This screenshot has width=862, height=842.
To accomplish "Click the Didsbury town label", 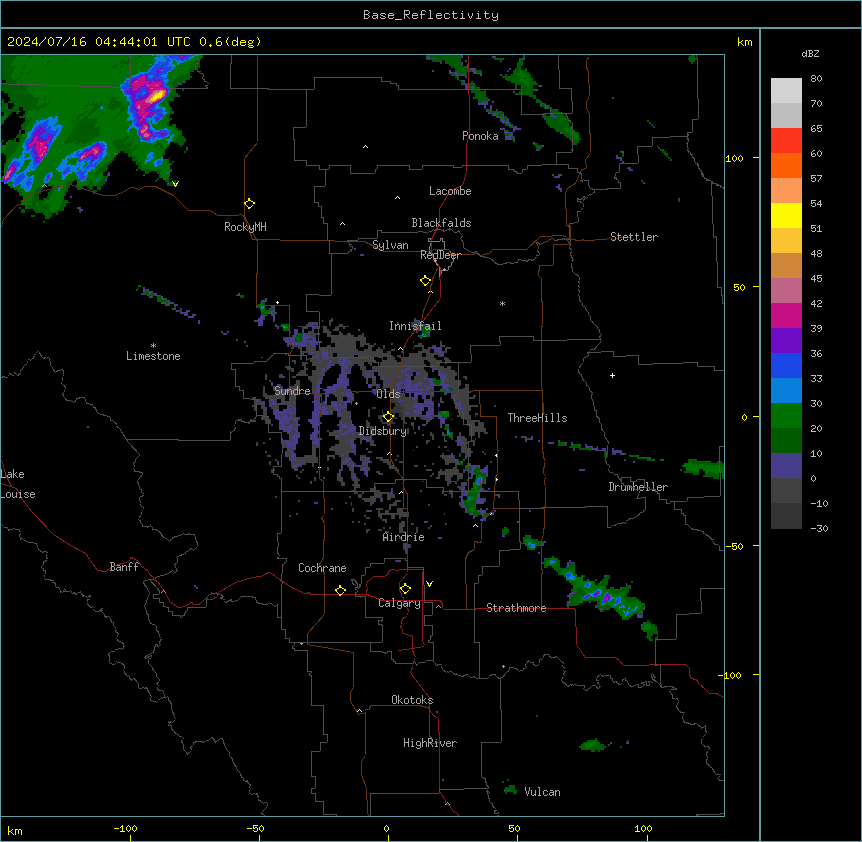I will [x=383, y=431].
